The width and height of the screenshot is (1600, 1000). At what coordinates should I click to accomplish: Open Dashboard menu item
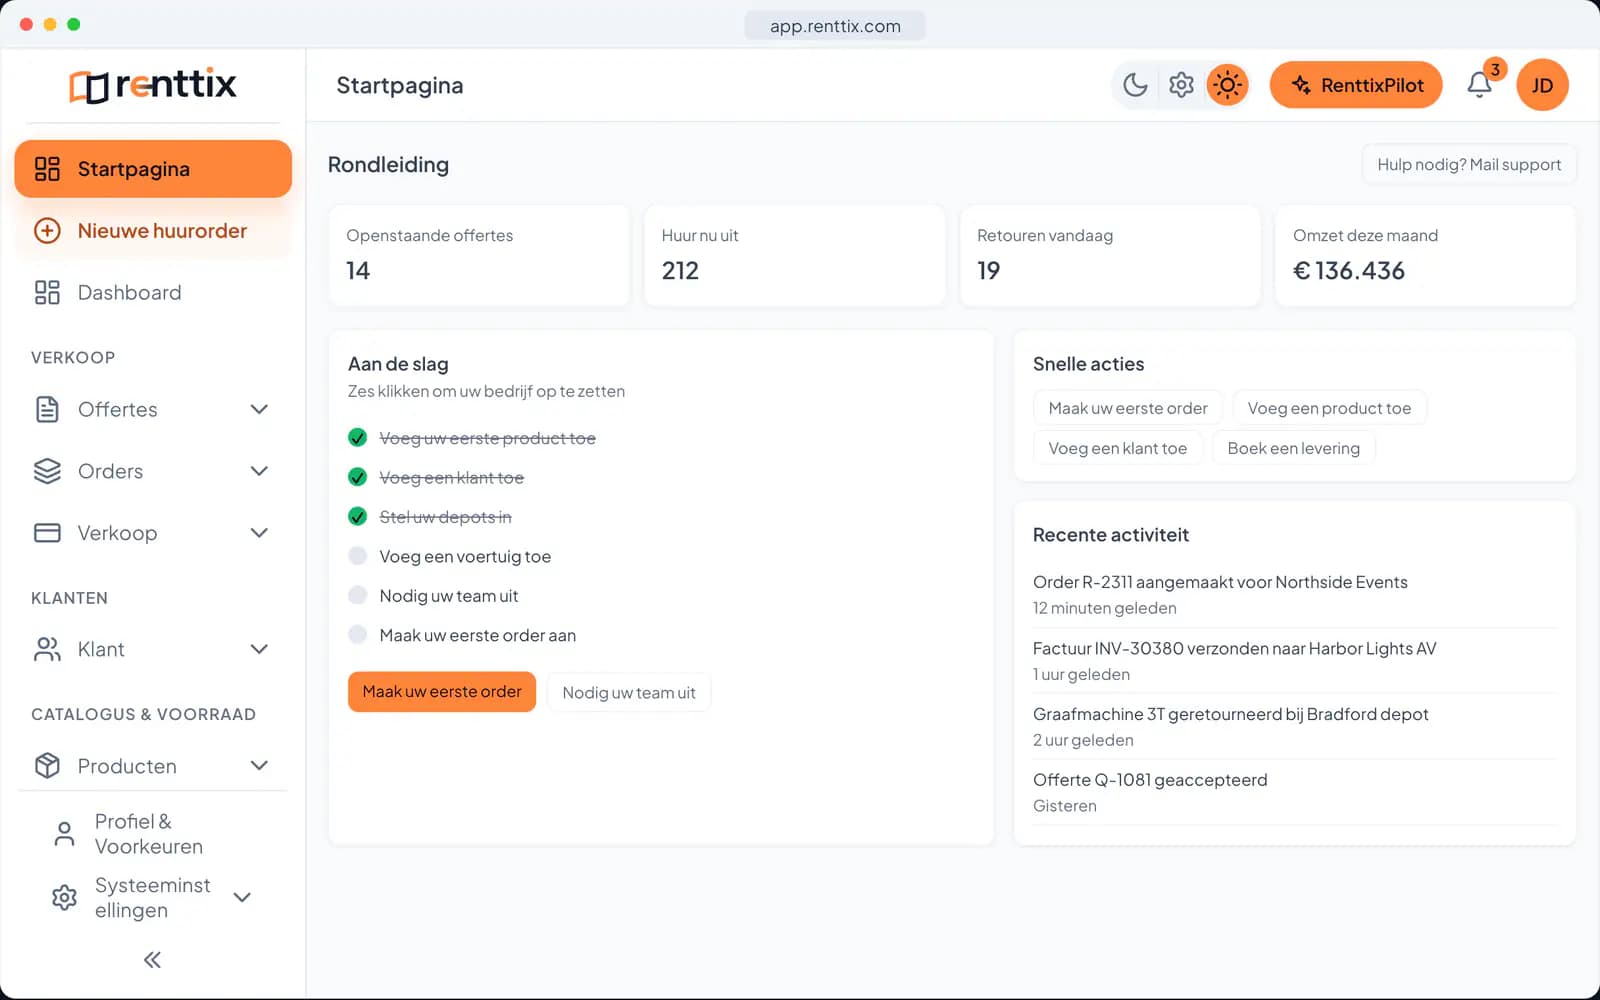click(153, 292)
